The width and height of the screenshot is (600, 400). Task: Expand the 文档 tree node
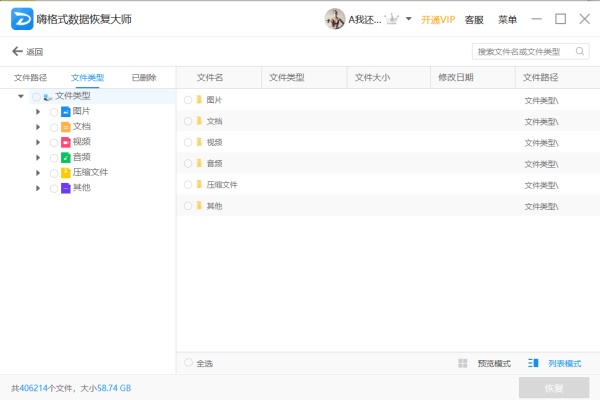38,127
